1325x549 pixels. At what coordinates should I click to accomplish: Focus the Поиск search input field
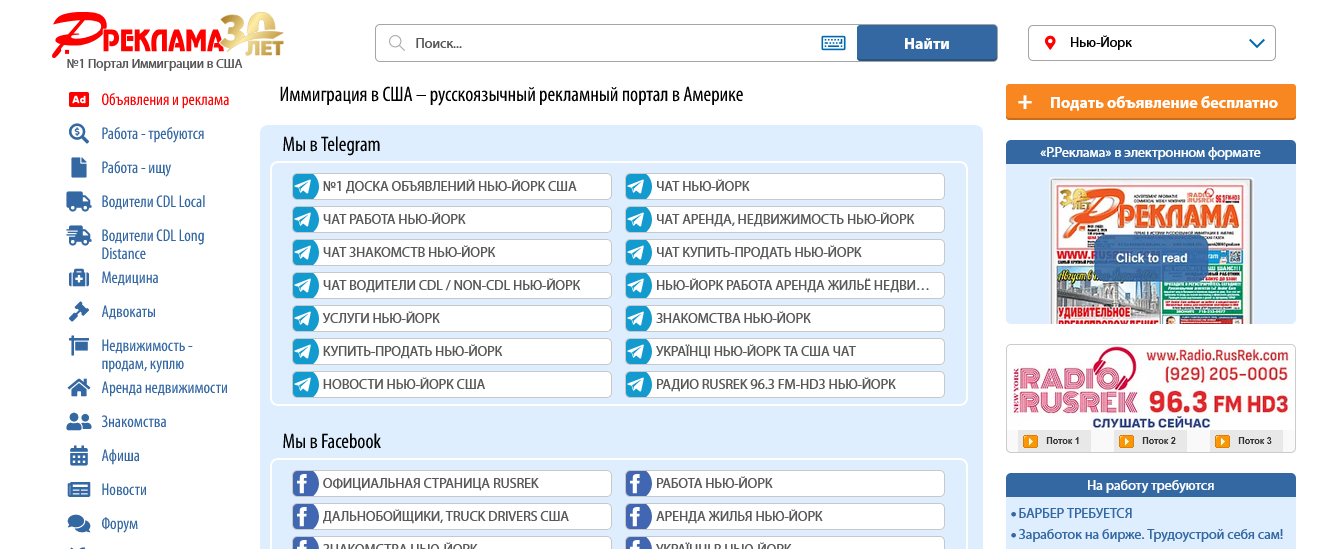(x=610, y=43)
